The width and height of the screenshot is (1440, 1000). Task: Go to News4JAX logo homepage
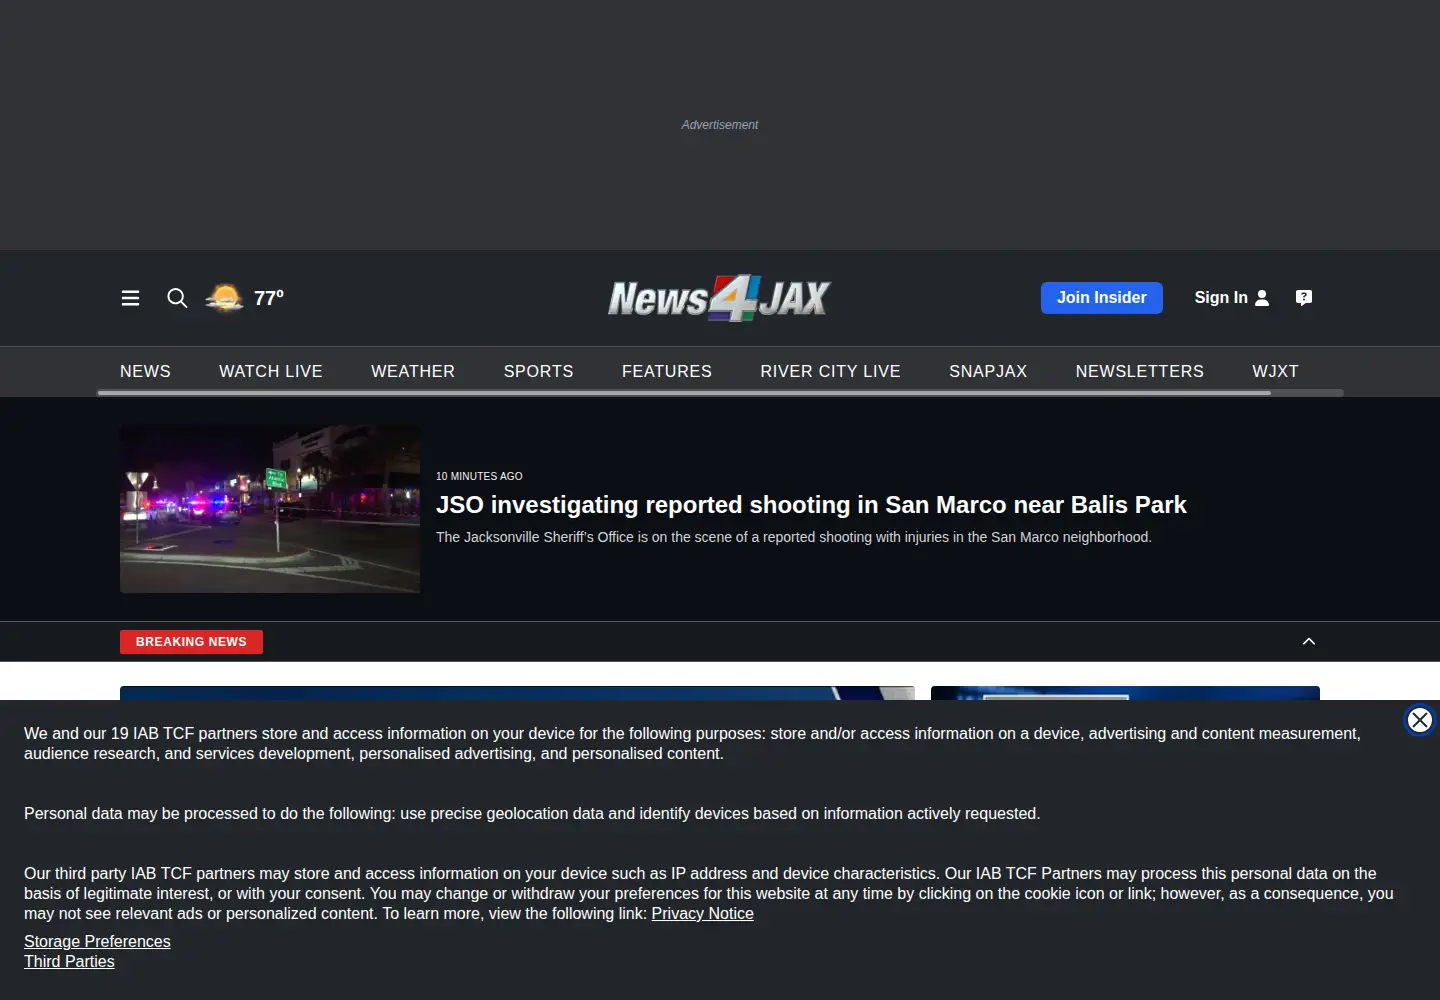pyautogui.click(x=719, y=298)
